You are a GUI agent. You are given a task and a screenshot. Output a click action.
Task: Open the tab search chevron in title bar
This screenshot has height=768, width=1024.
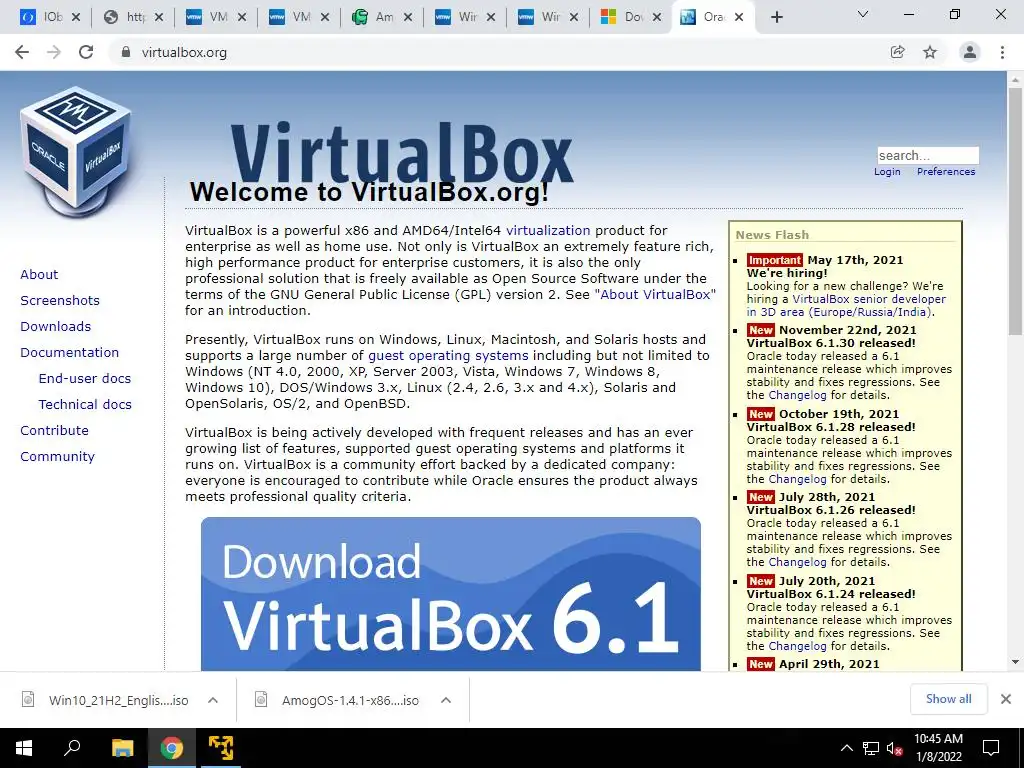863,14
